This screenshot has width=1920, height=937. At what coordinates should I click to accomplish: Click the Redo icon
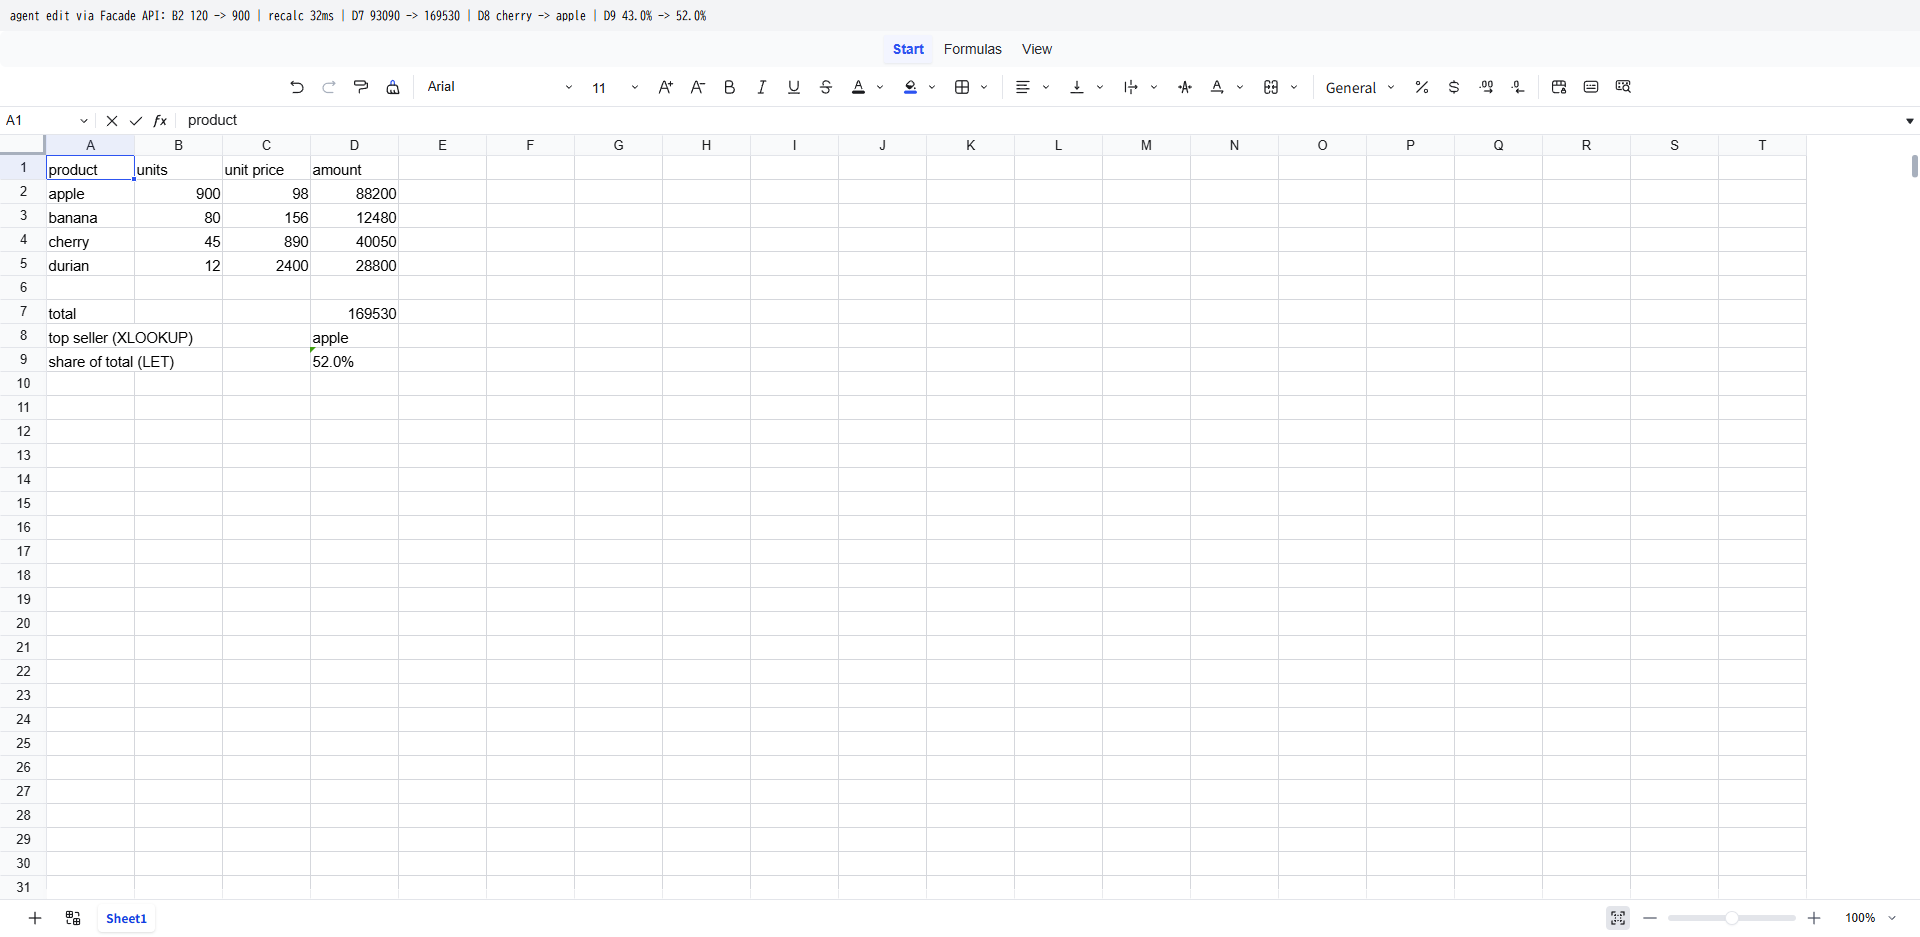[329, 87]
